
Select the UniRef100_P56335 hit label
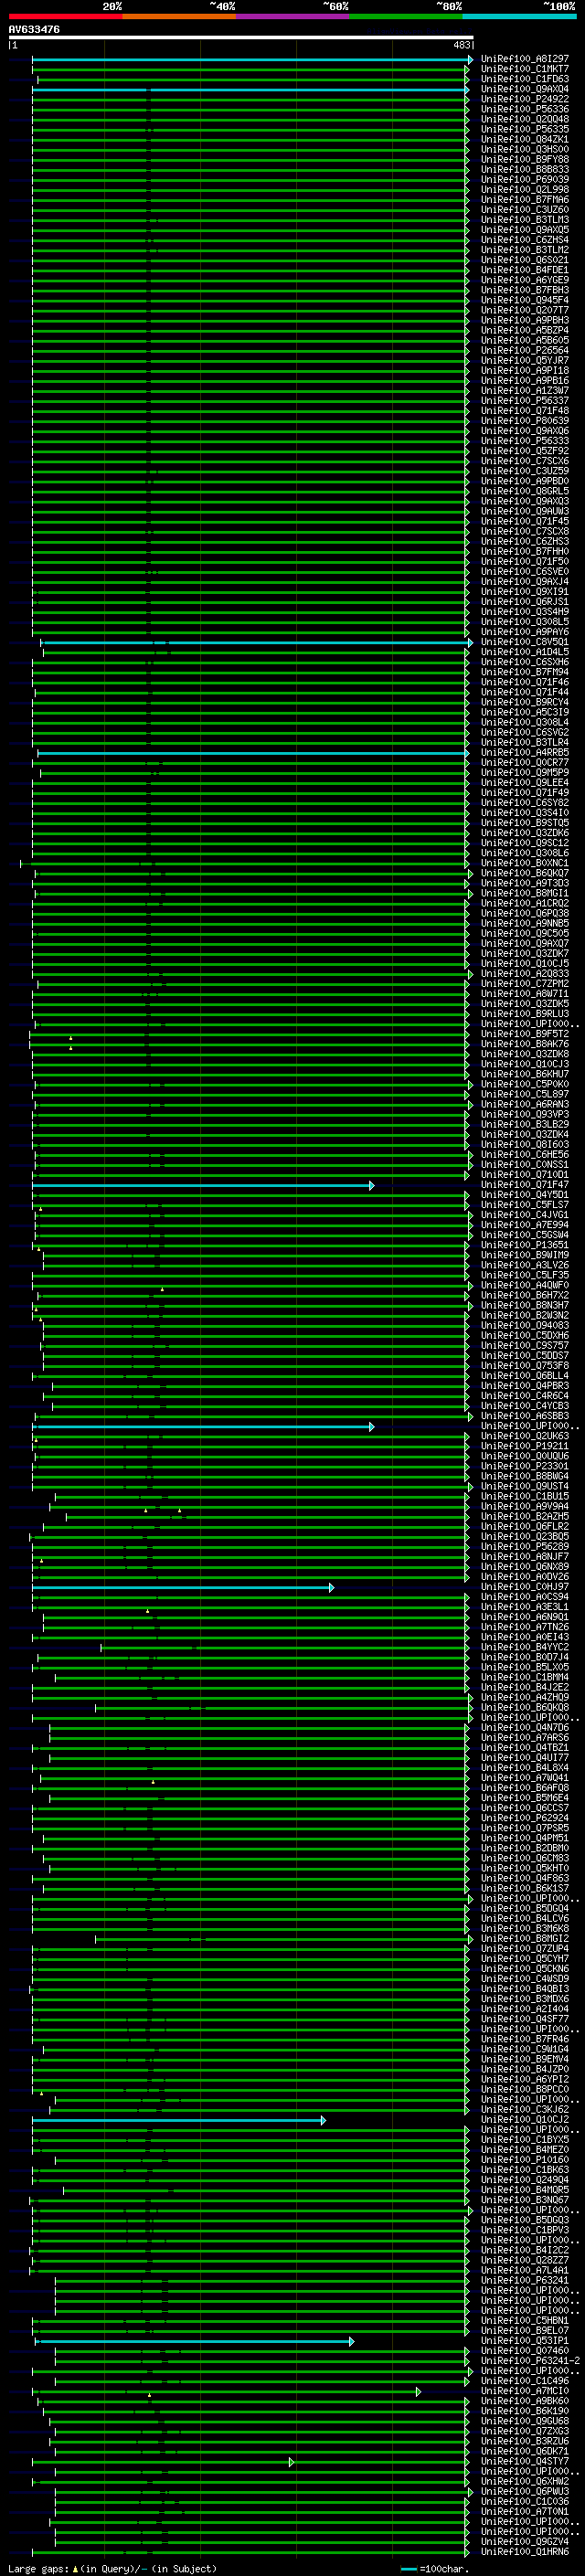[x=525, y=129]
